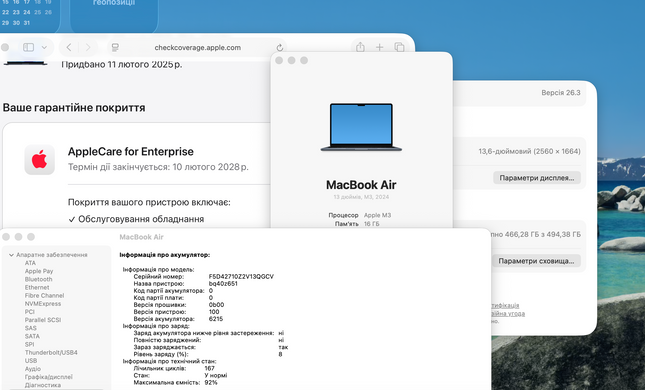Screen dimensions: 645x390
Task: Collapse Апаратне забезпечення tree section
Action: coord(12,255)
